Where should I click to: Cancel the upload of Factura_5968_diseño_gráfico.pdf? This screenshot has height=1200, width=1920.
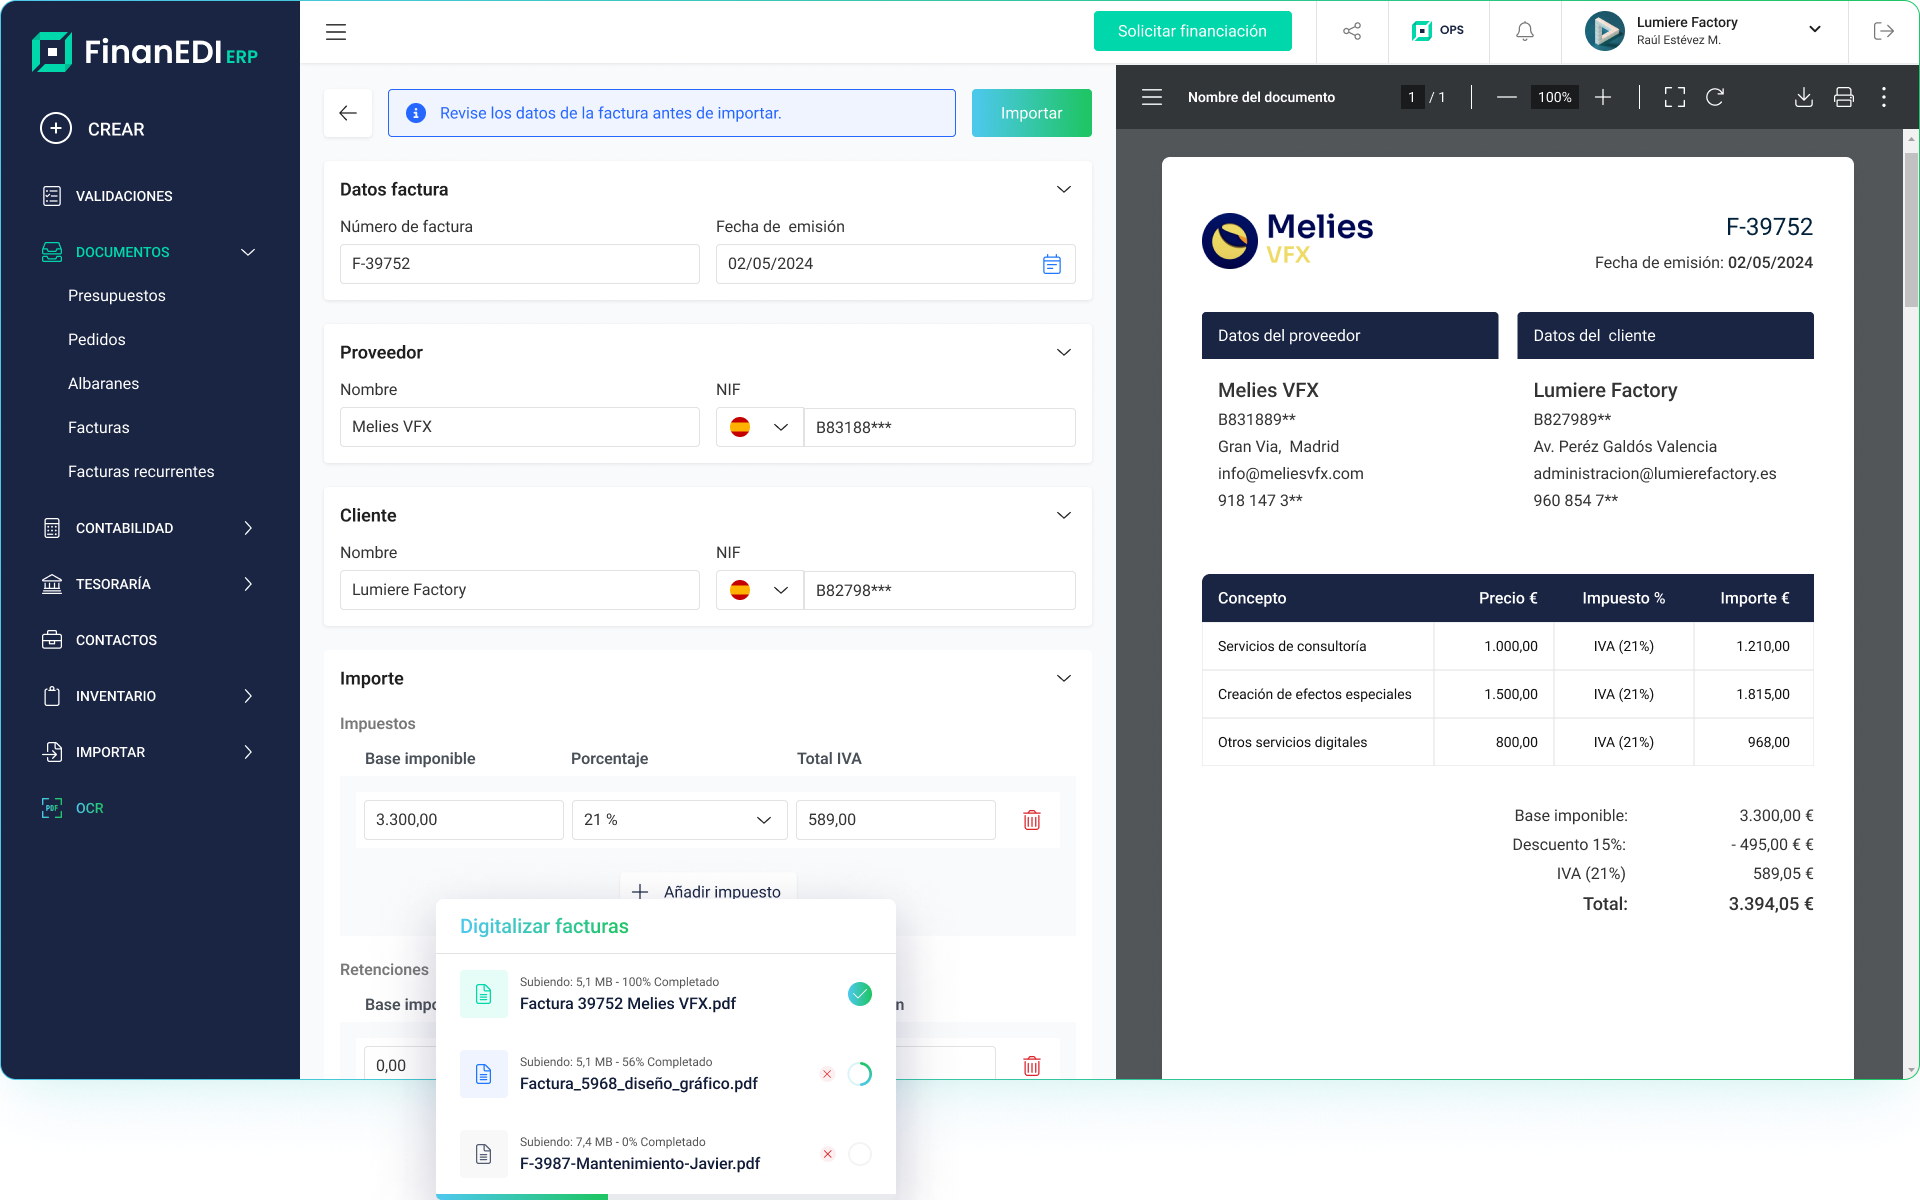point(827,1073)
